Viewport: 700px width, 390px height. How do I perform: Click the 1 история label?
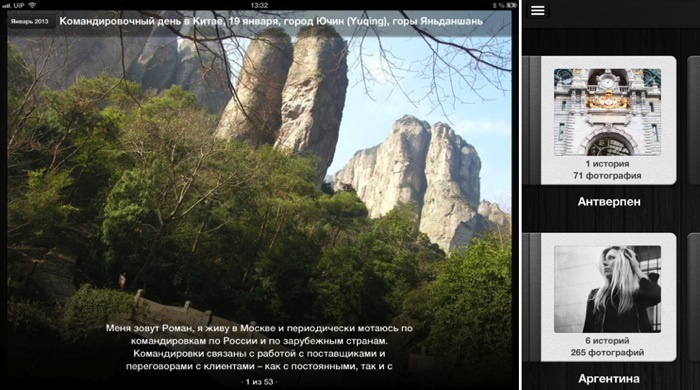click(x=607, y=164)
